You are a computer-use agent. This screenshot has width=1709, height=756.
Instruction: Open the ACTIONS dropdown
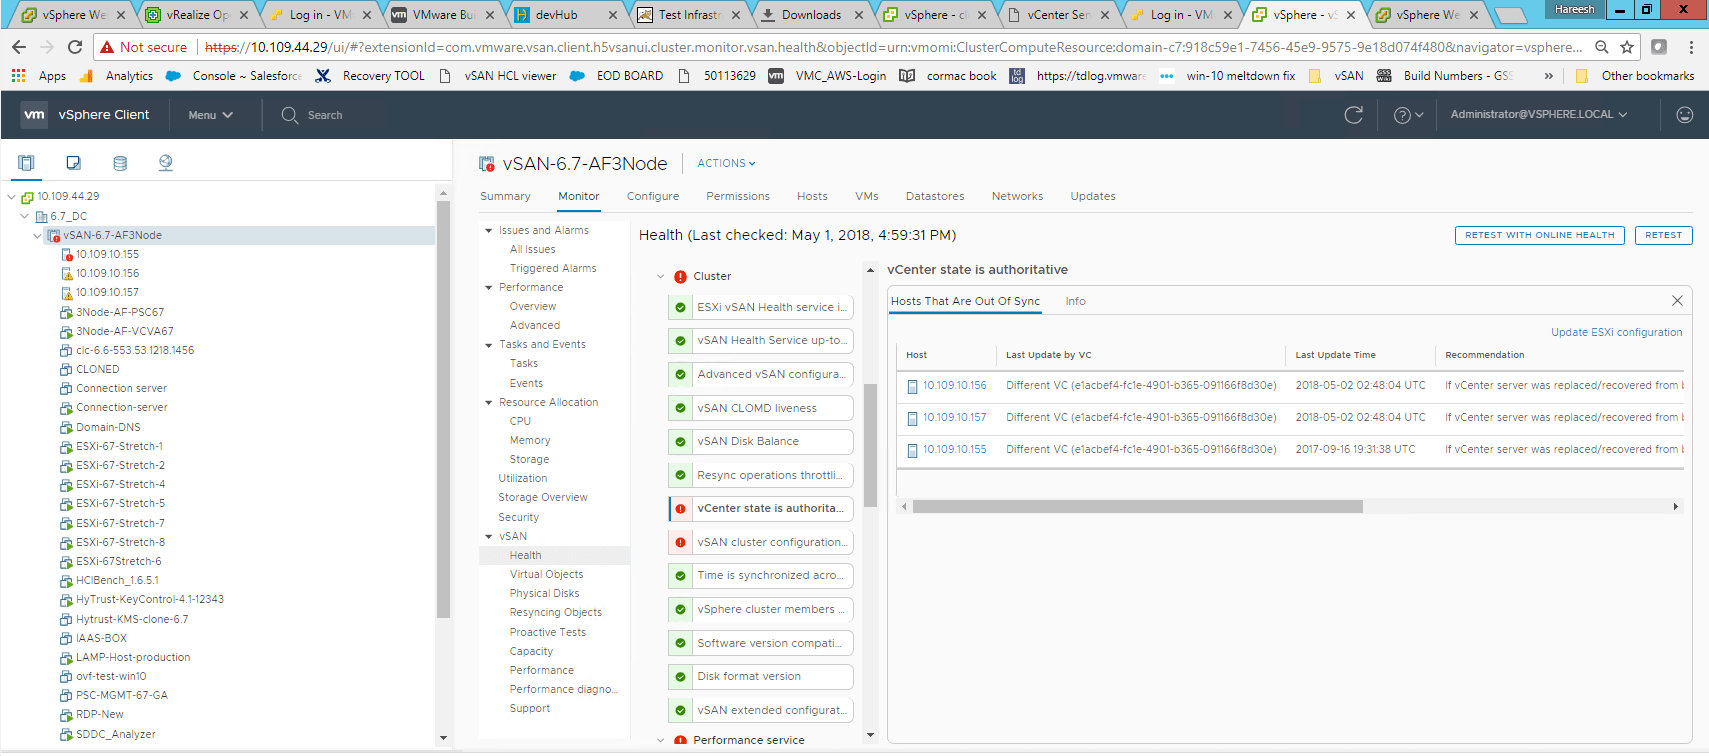[726, 163]
